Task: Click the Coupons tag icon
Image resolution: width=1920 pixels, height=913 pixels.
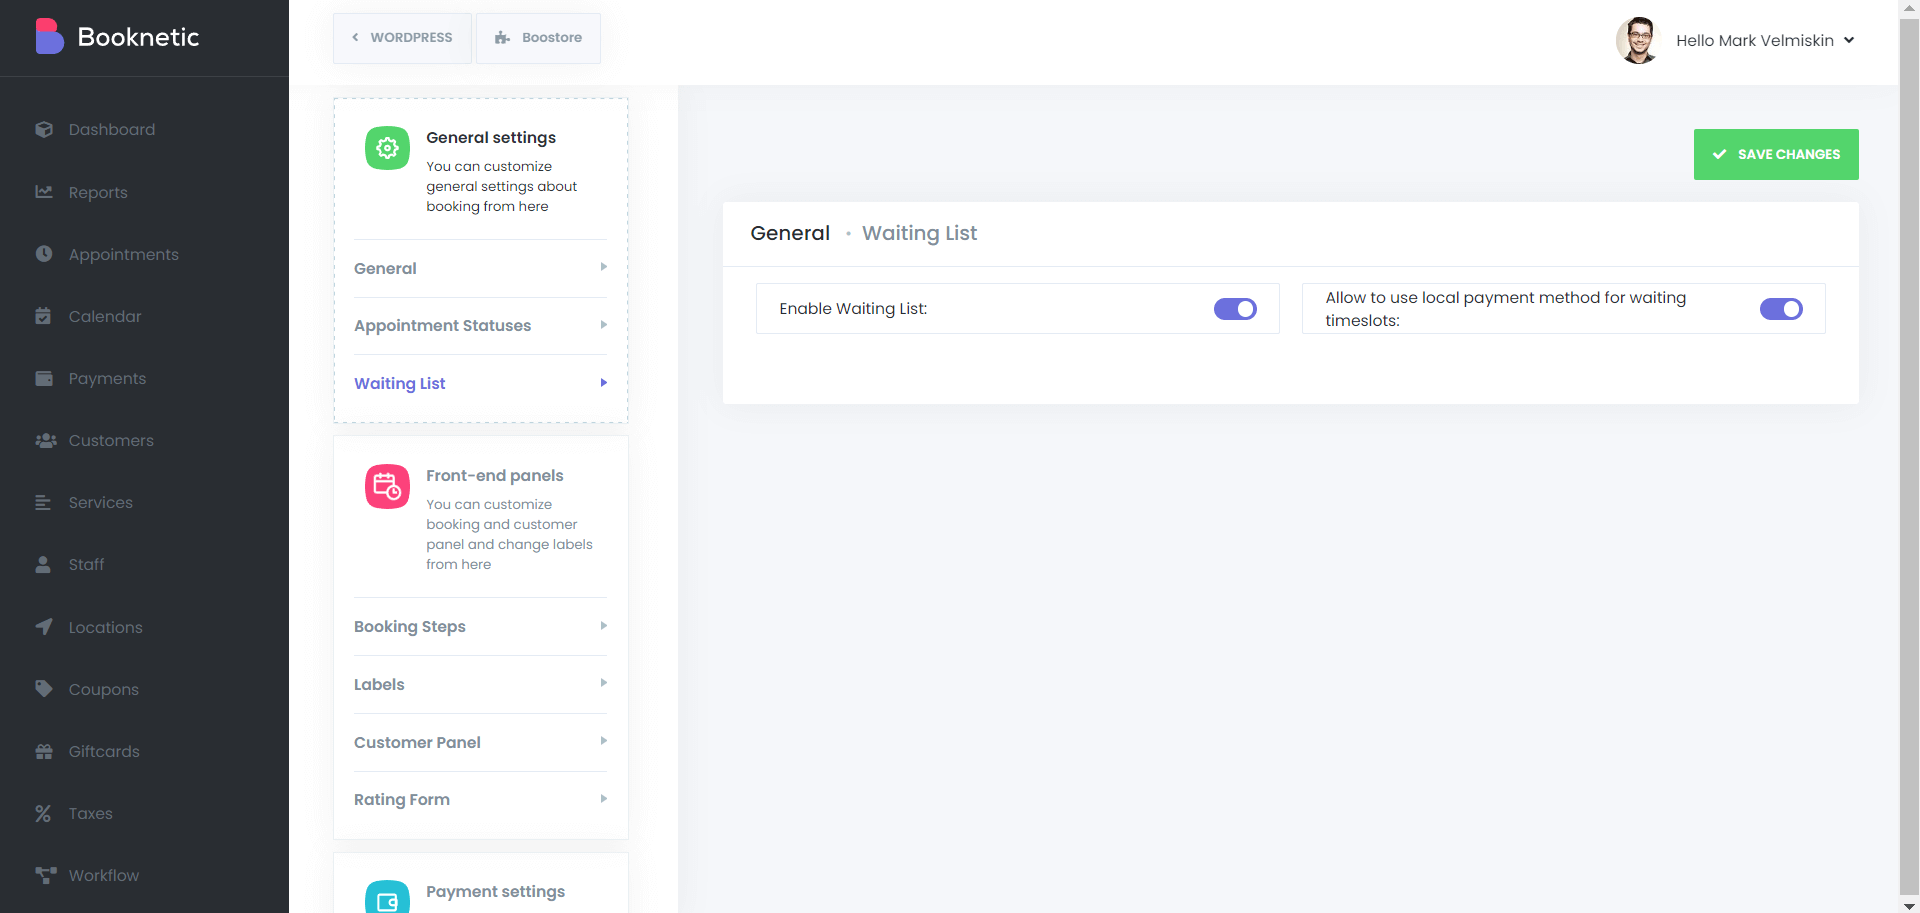Action: pos(44,689)
